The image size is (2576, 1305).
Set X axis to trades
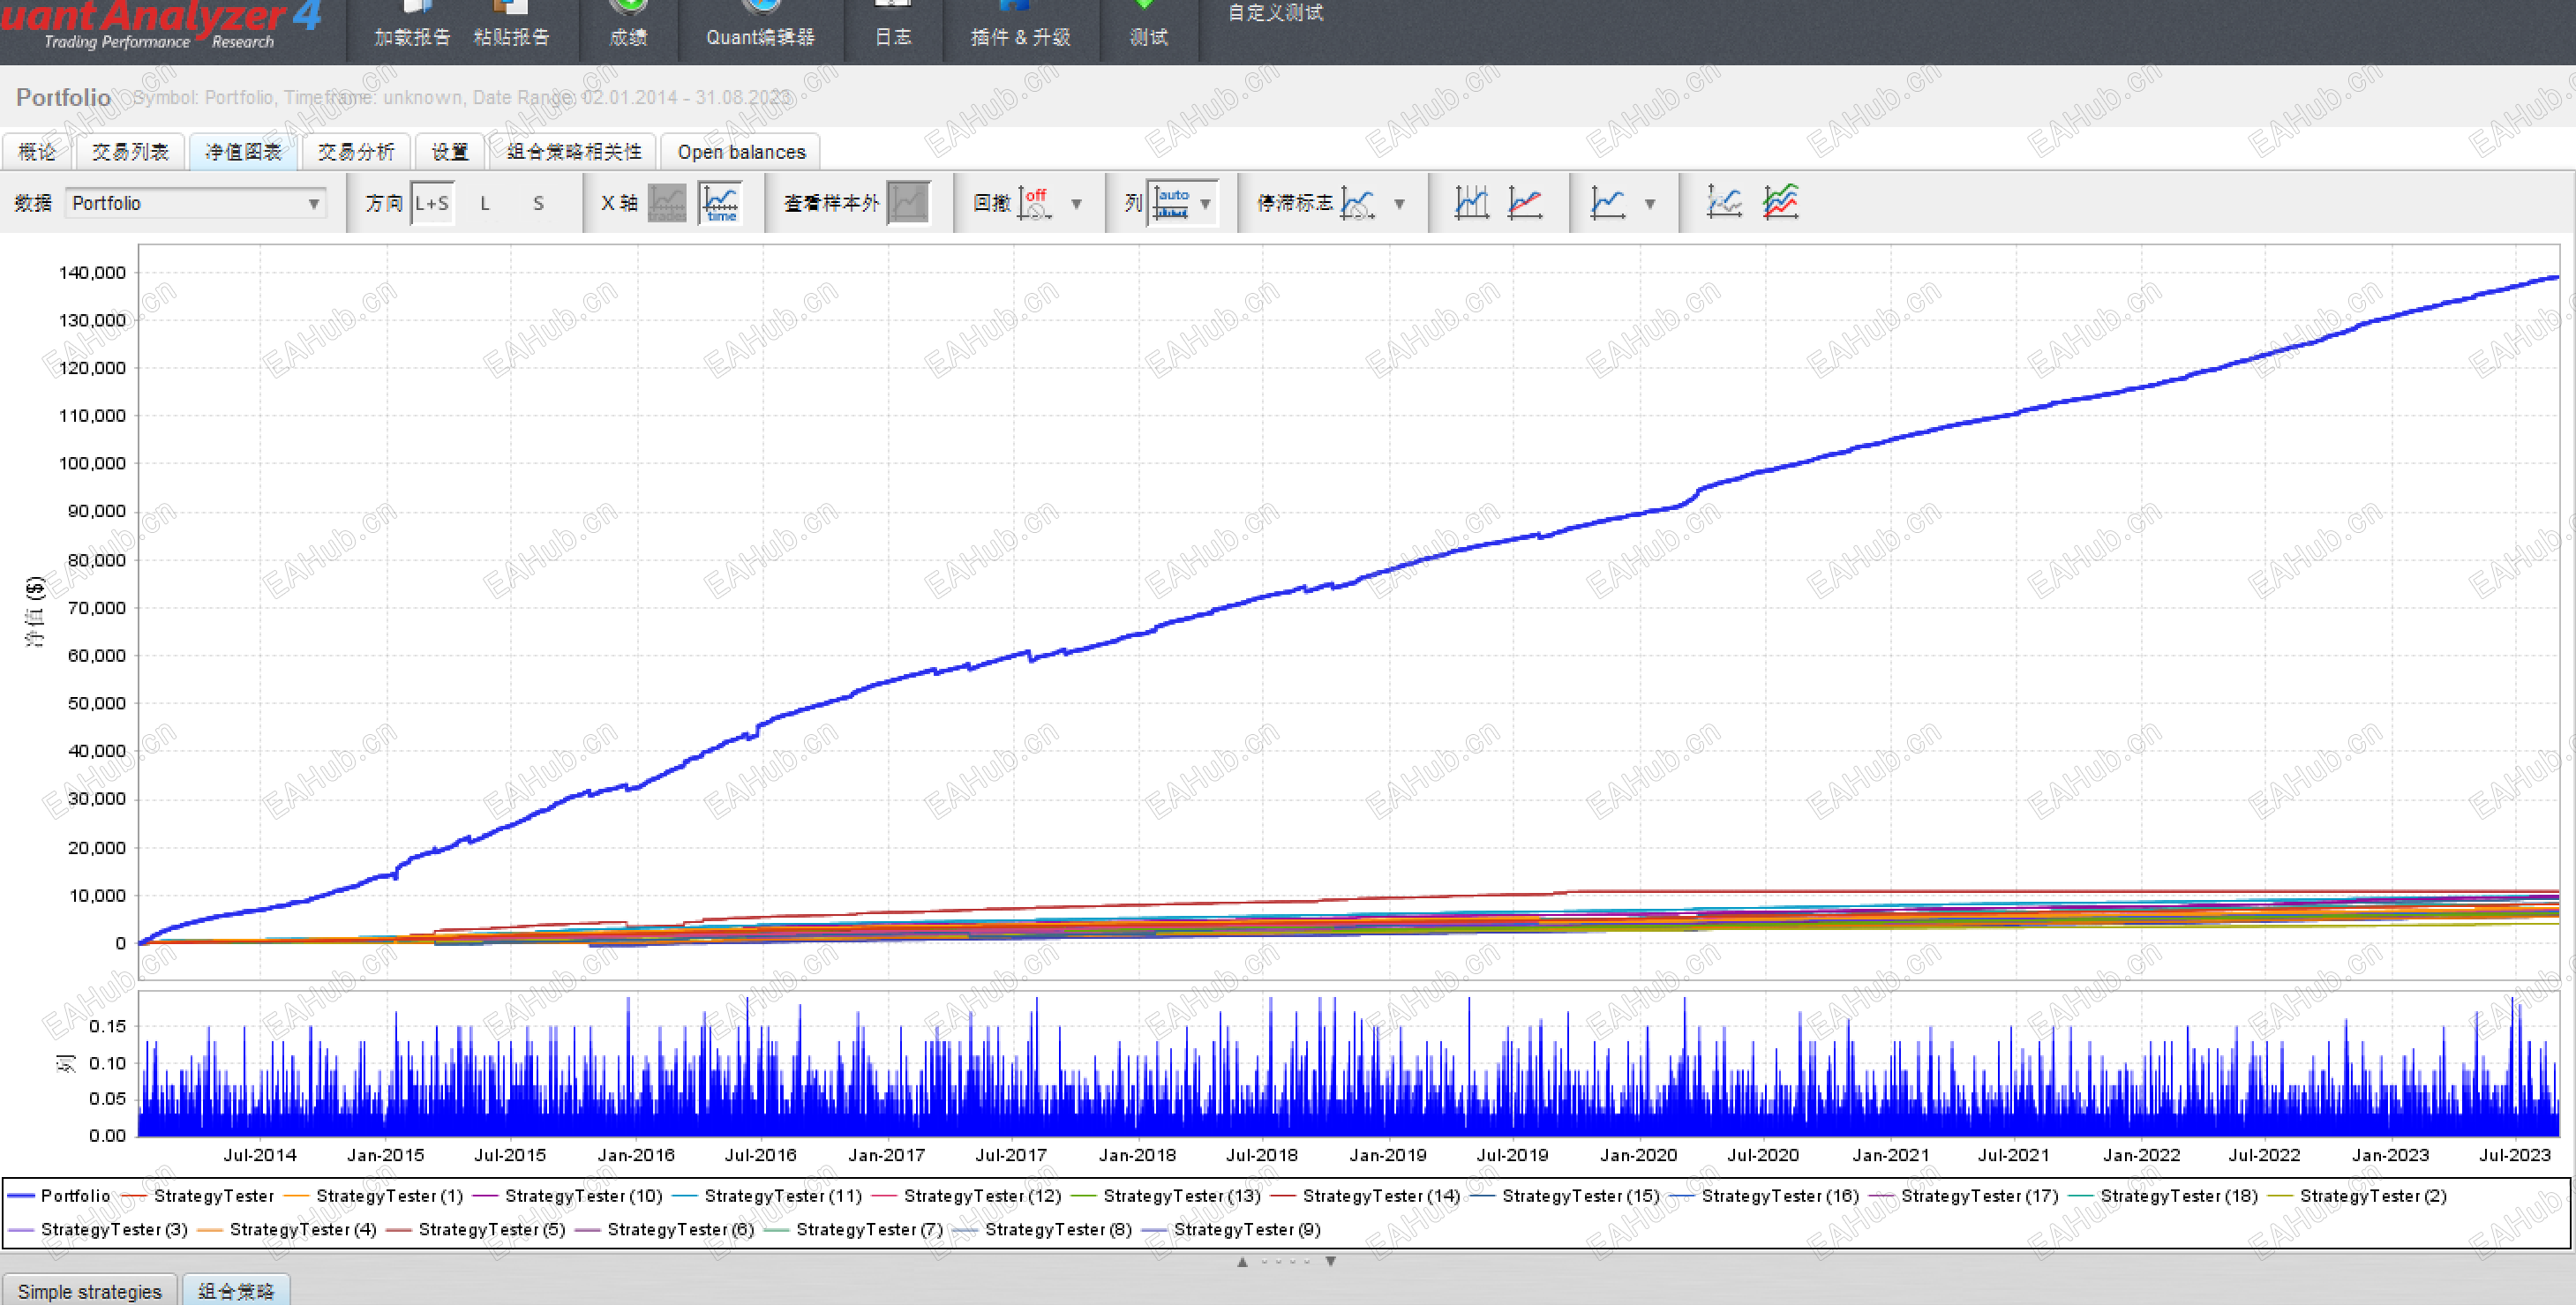[667, 203]
